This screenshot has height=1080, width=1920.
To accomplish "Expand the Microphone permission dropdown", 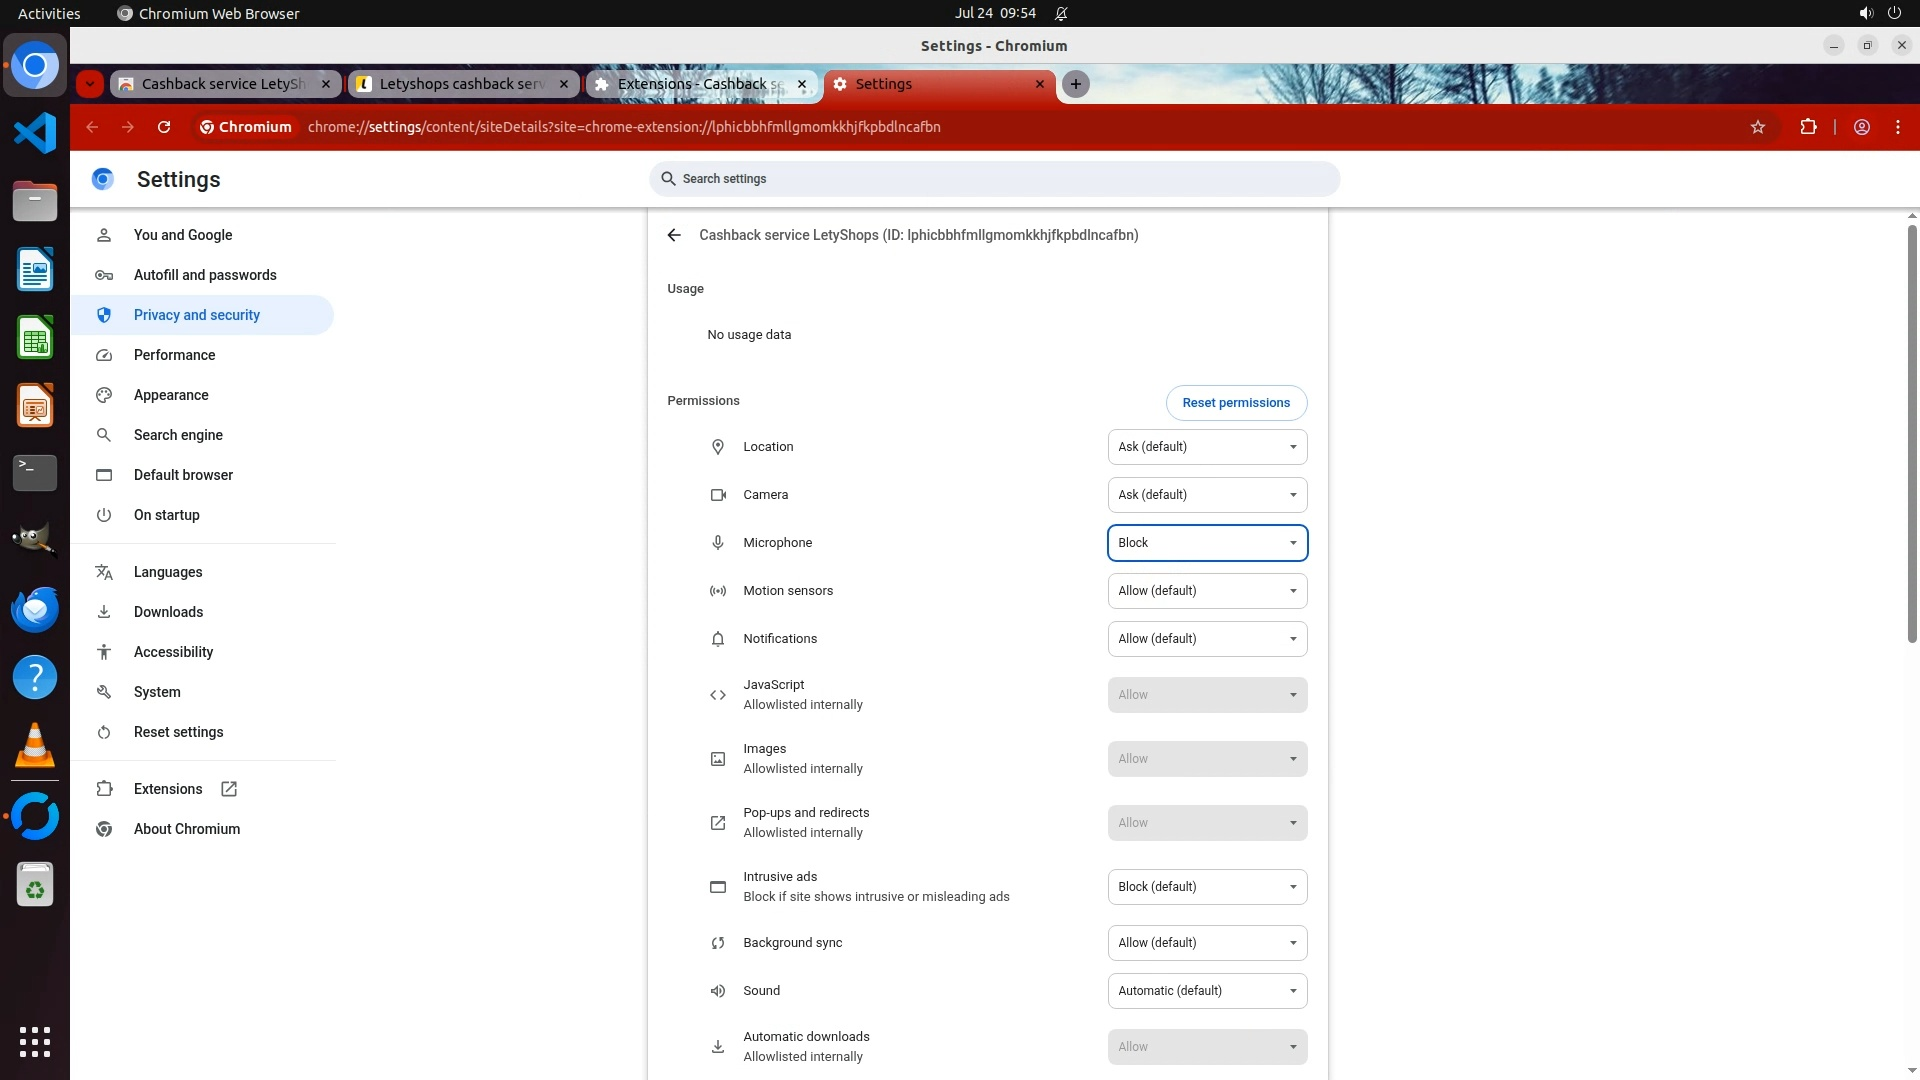I will [1207, 543].
